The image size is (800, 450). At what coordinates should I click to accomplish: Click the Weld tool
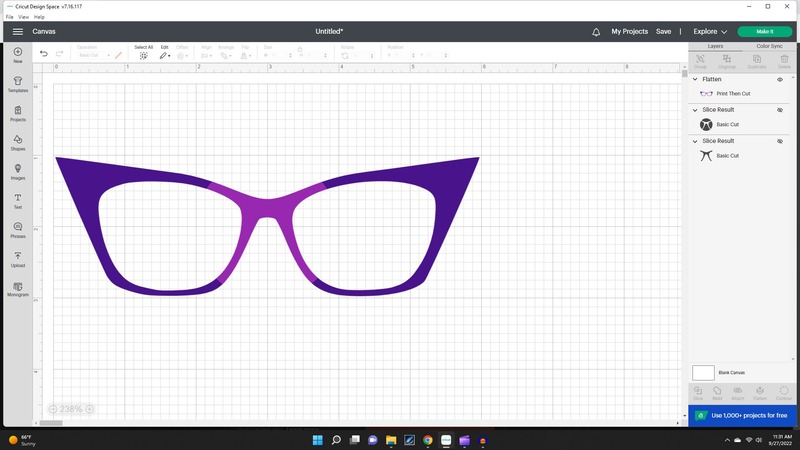717,393
